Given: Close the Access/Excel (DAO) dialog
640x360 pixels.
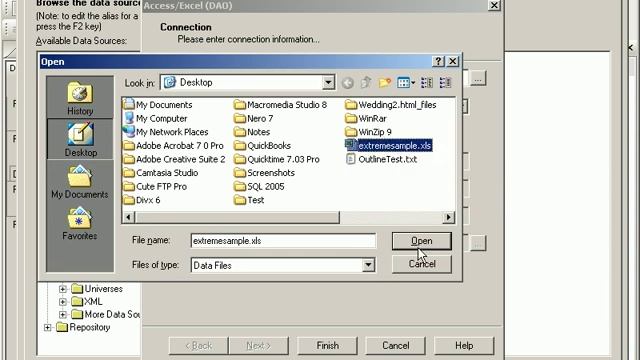Looking at the screenshot, I should [x=494, y=5].
